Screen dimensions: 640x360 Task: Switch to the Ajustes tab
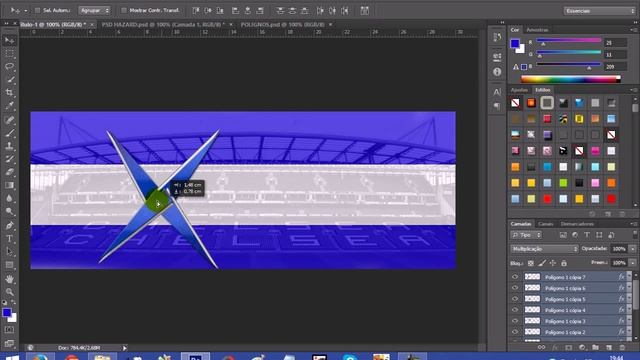click(519, 90)
